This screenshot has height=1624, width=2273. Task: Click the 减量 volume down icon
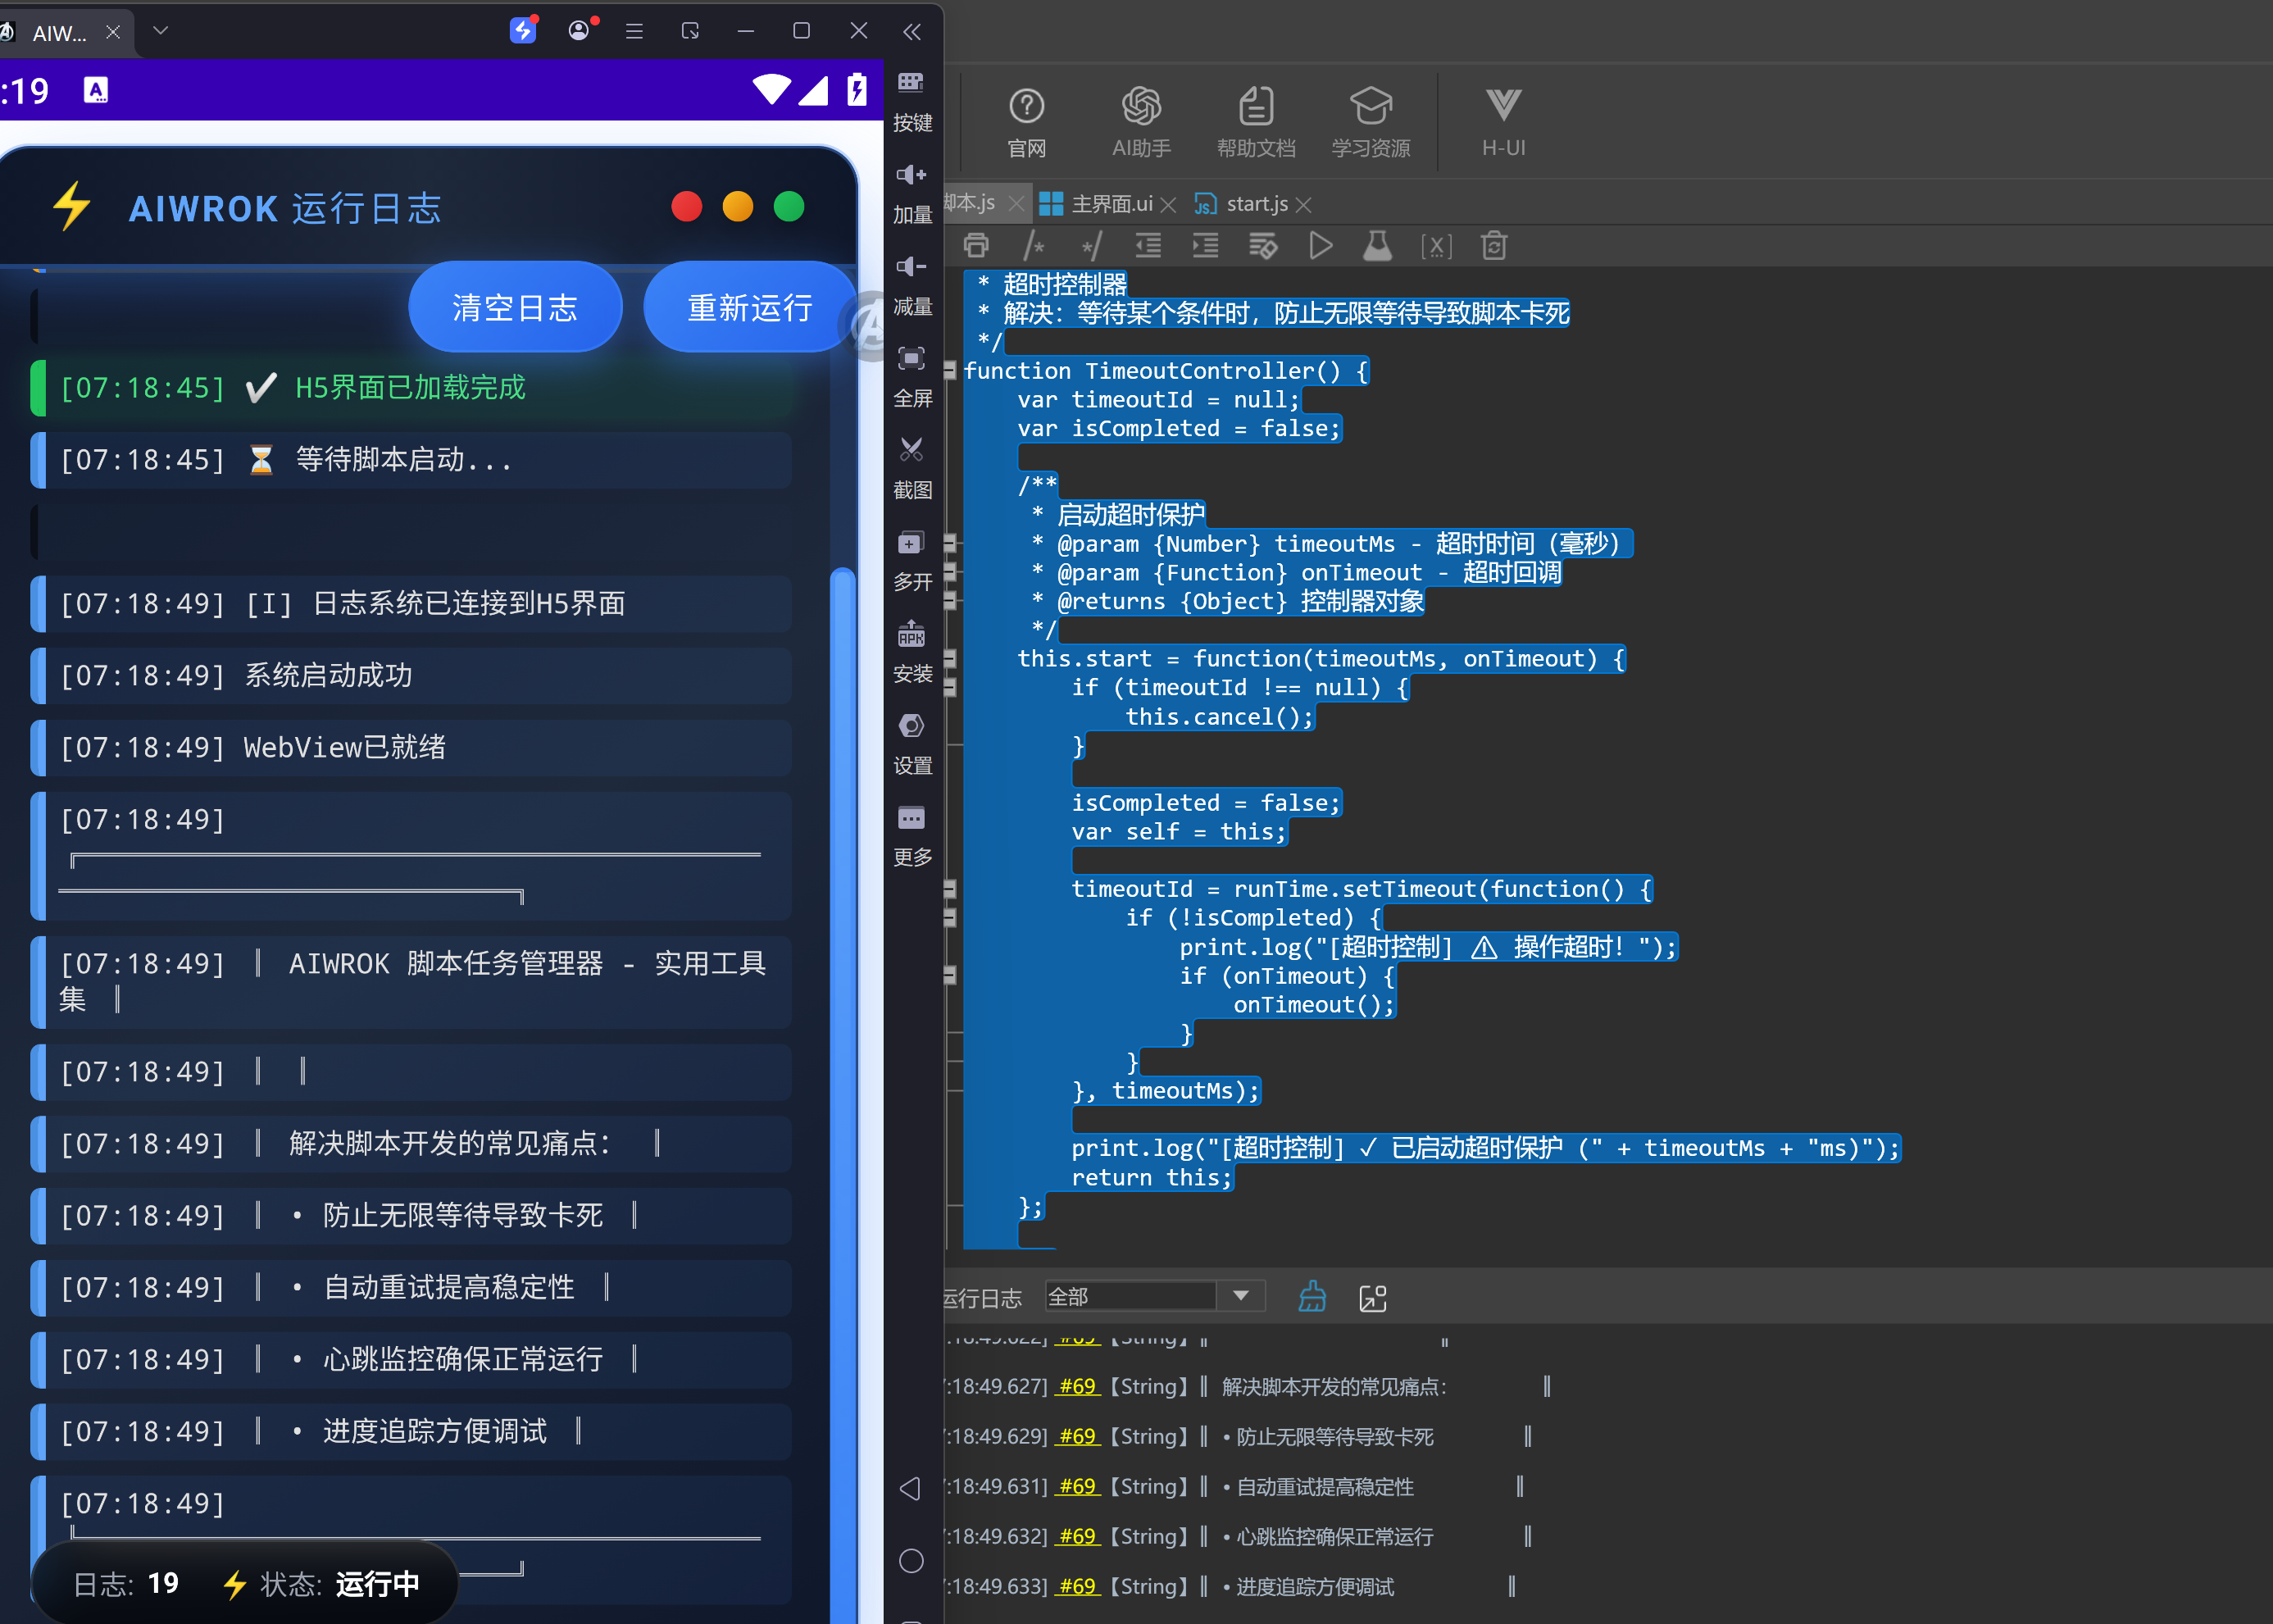pyautogui.click(x=911, y=267)
